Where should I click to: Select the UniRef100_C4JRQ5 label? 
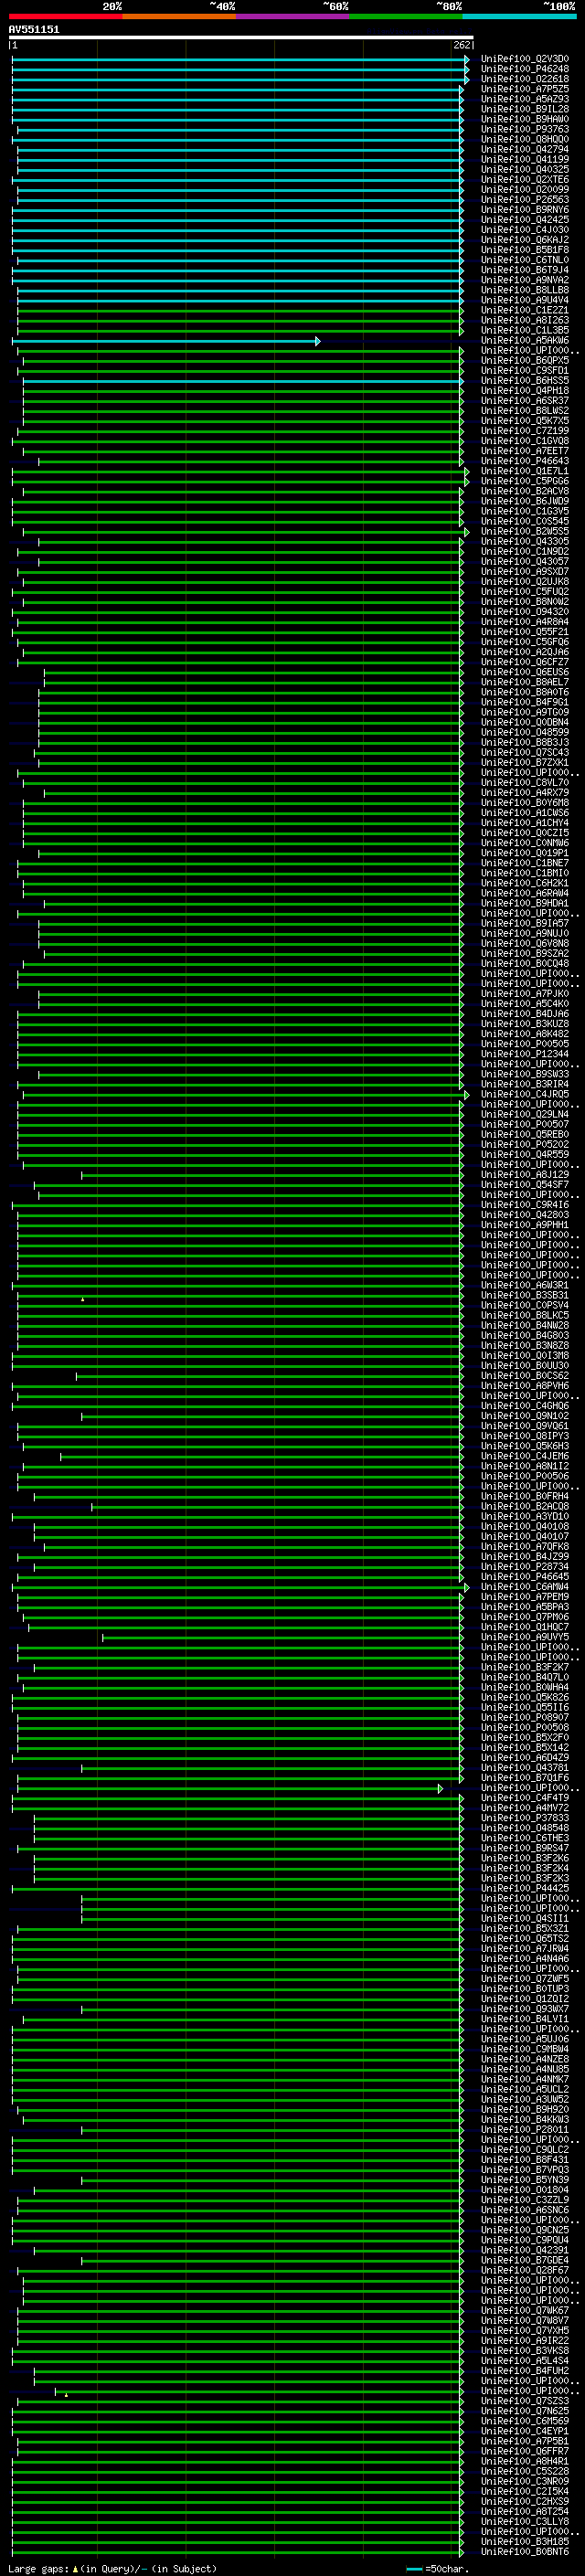pyautogui.click(x=525, y=1094)
